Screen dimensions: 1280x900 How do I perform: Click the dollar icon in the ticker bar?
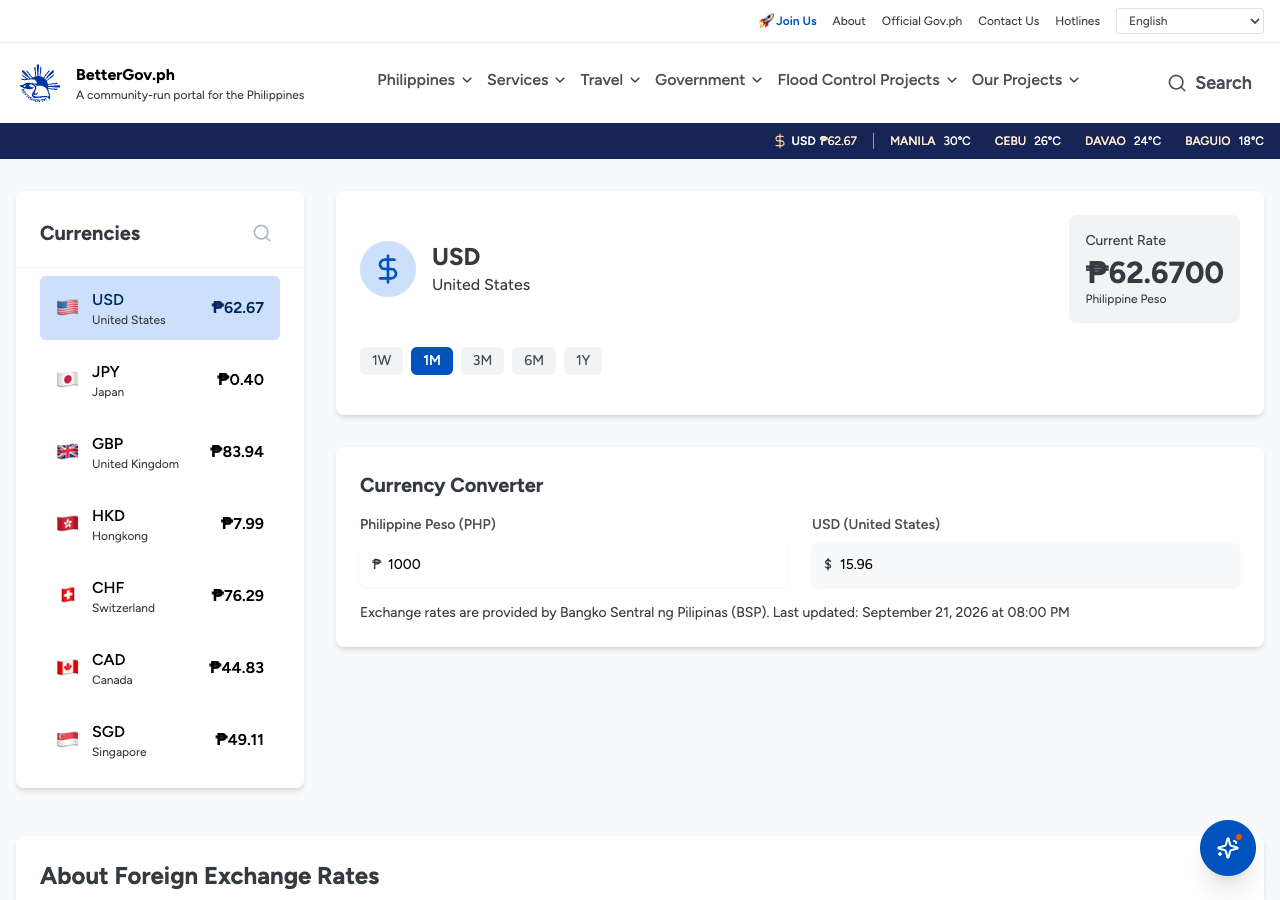click(780, 141)
